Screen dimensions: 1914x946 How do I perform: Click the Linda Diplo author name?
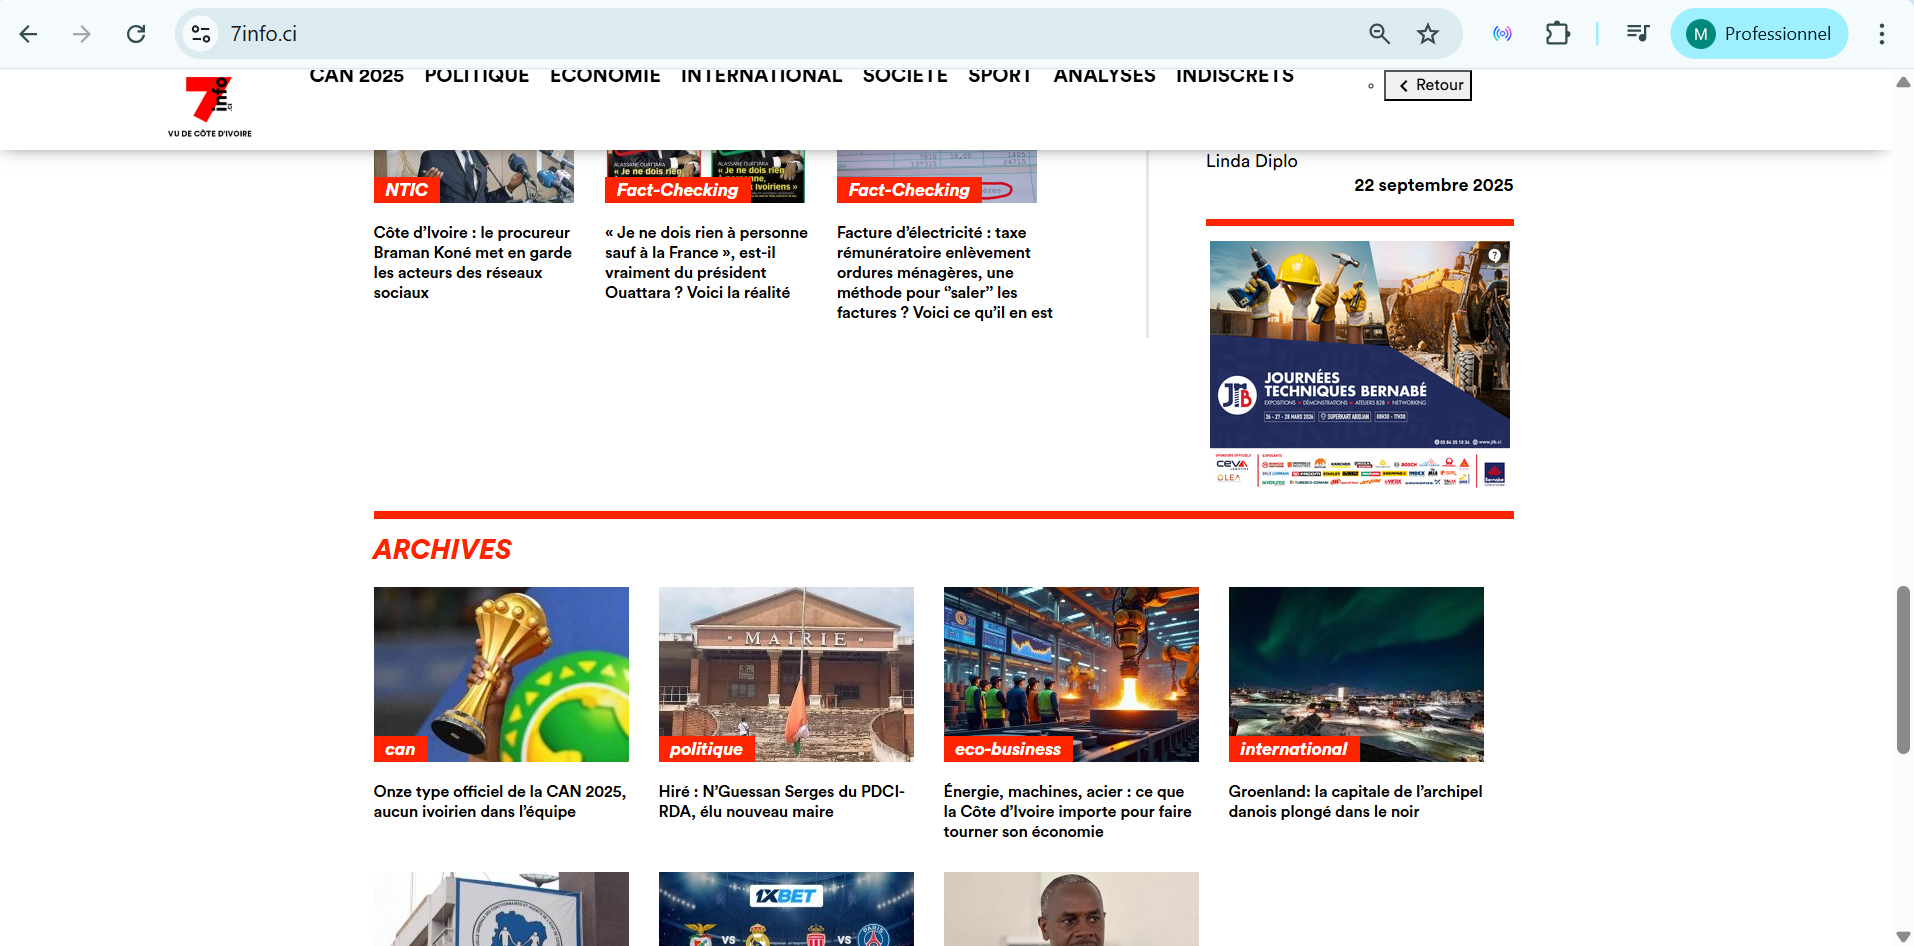click(1252, 161)
